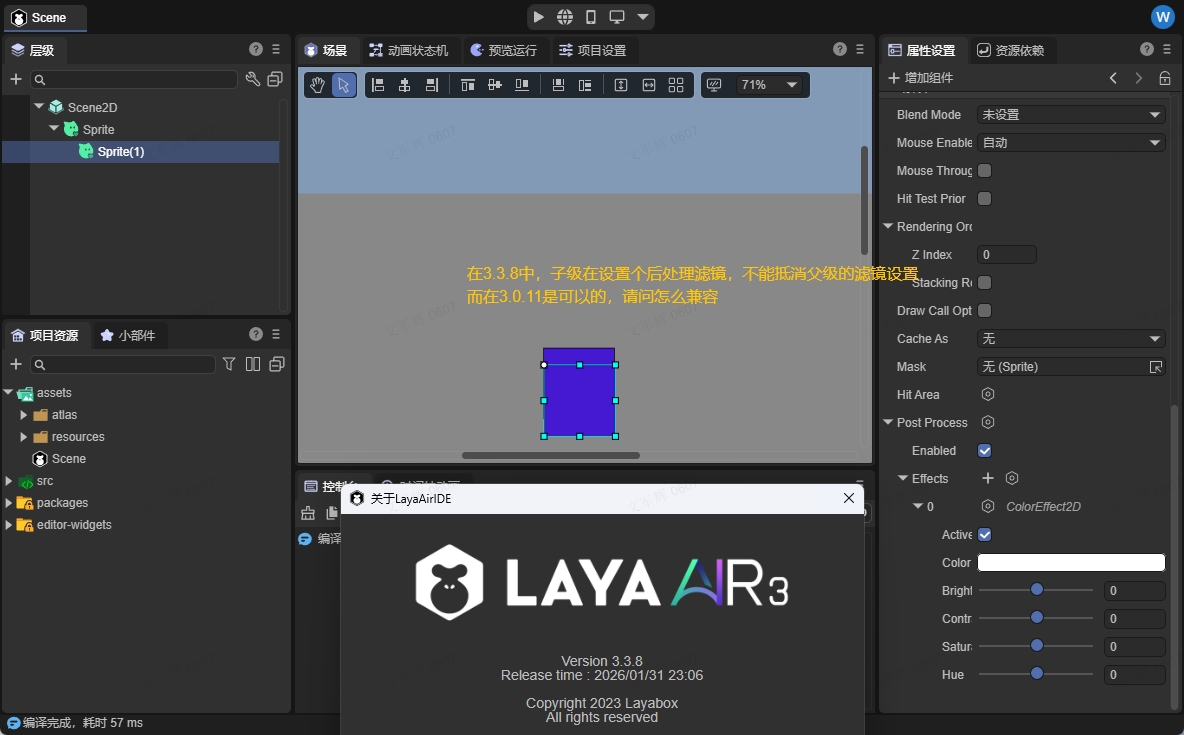Viewport: 1184px width, 735px height.
Task: Open browser preview globe icon
Action: coord(565,17)
